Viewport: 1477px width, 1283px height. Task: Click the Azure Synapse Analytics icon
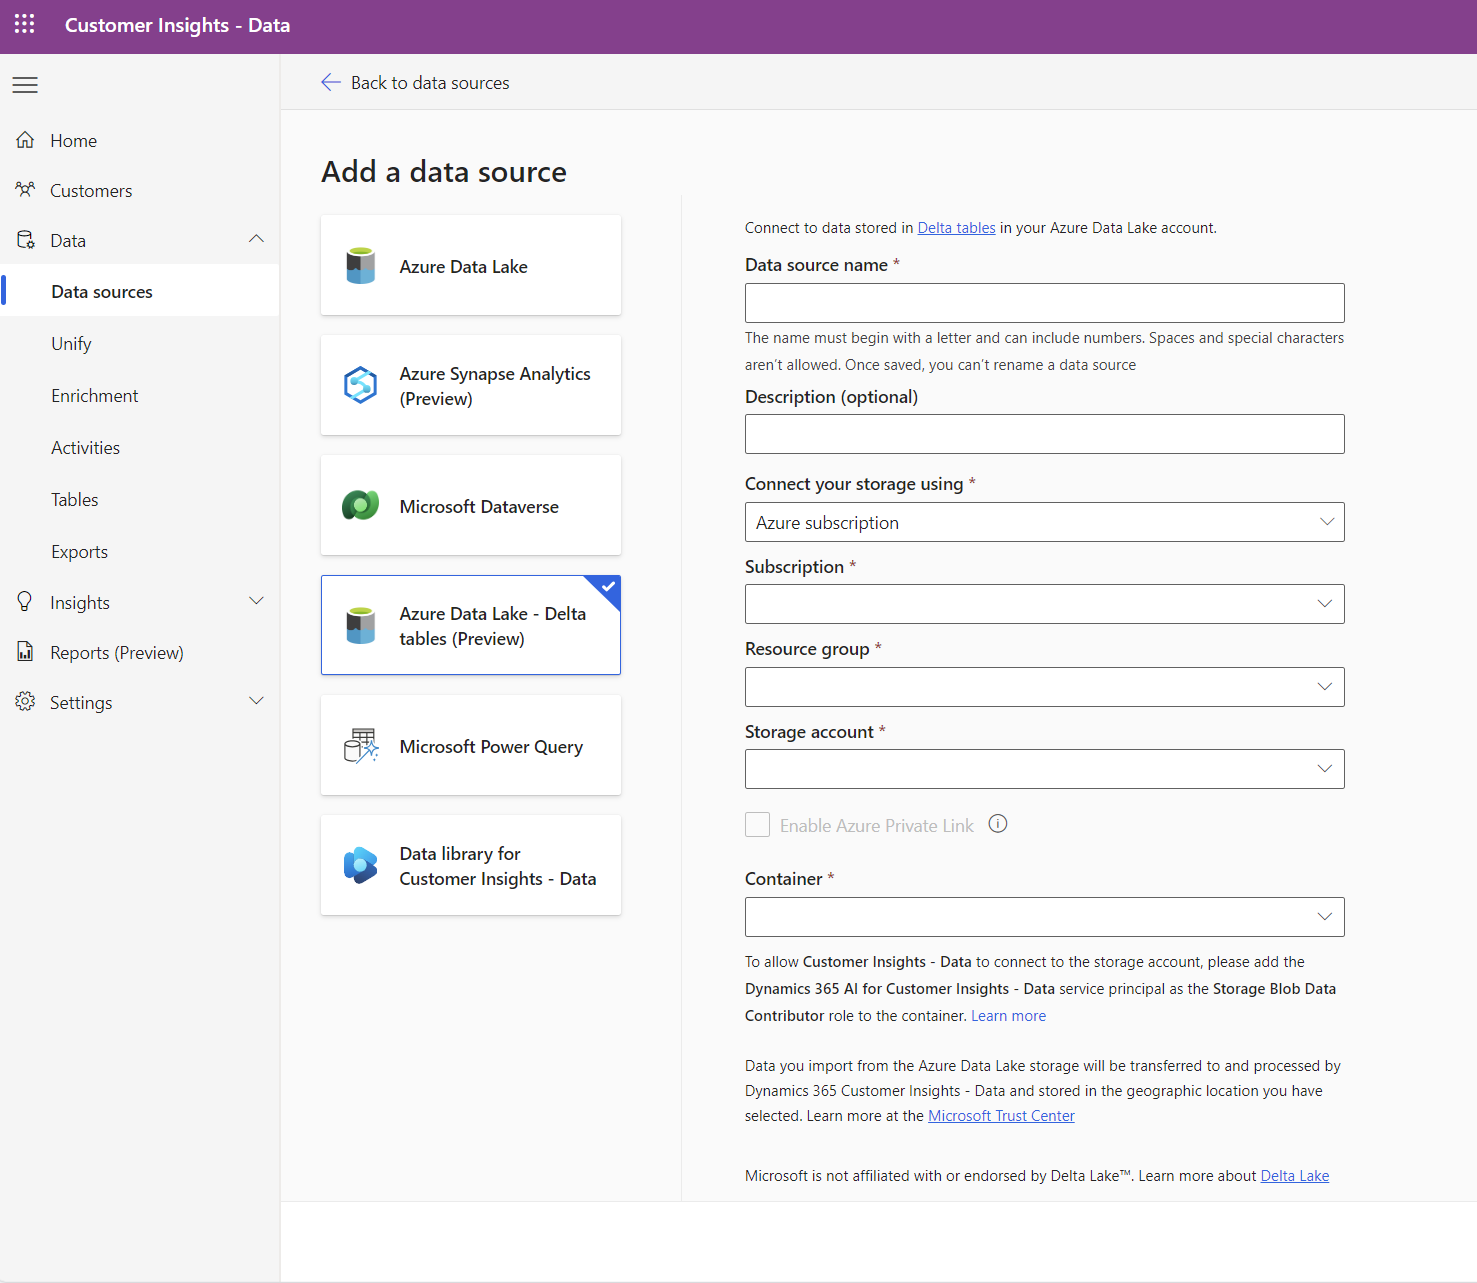tap(361, 385)
